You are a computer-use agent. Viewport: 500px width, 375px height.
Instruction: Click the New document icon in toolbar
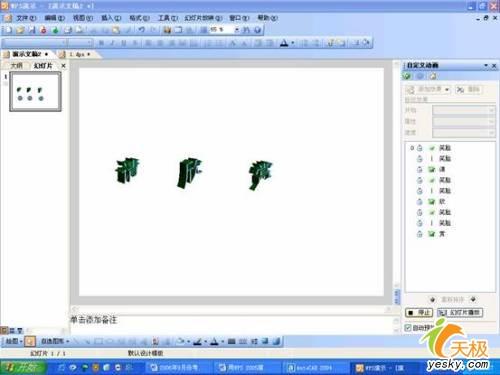8,30
